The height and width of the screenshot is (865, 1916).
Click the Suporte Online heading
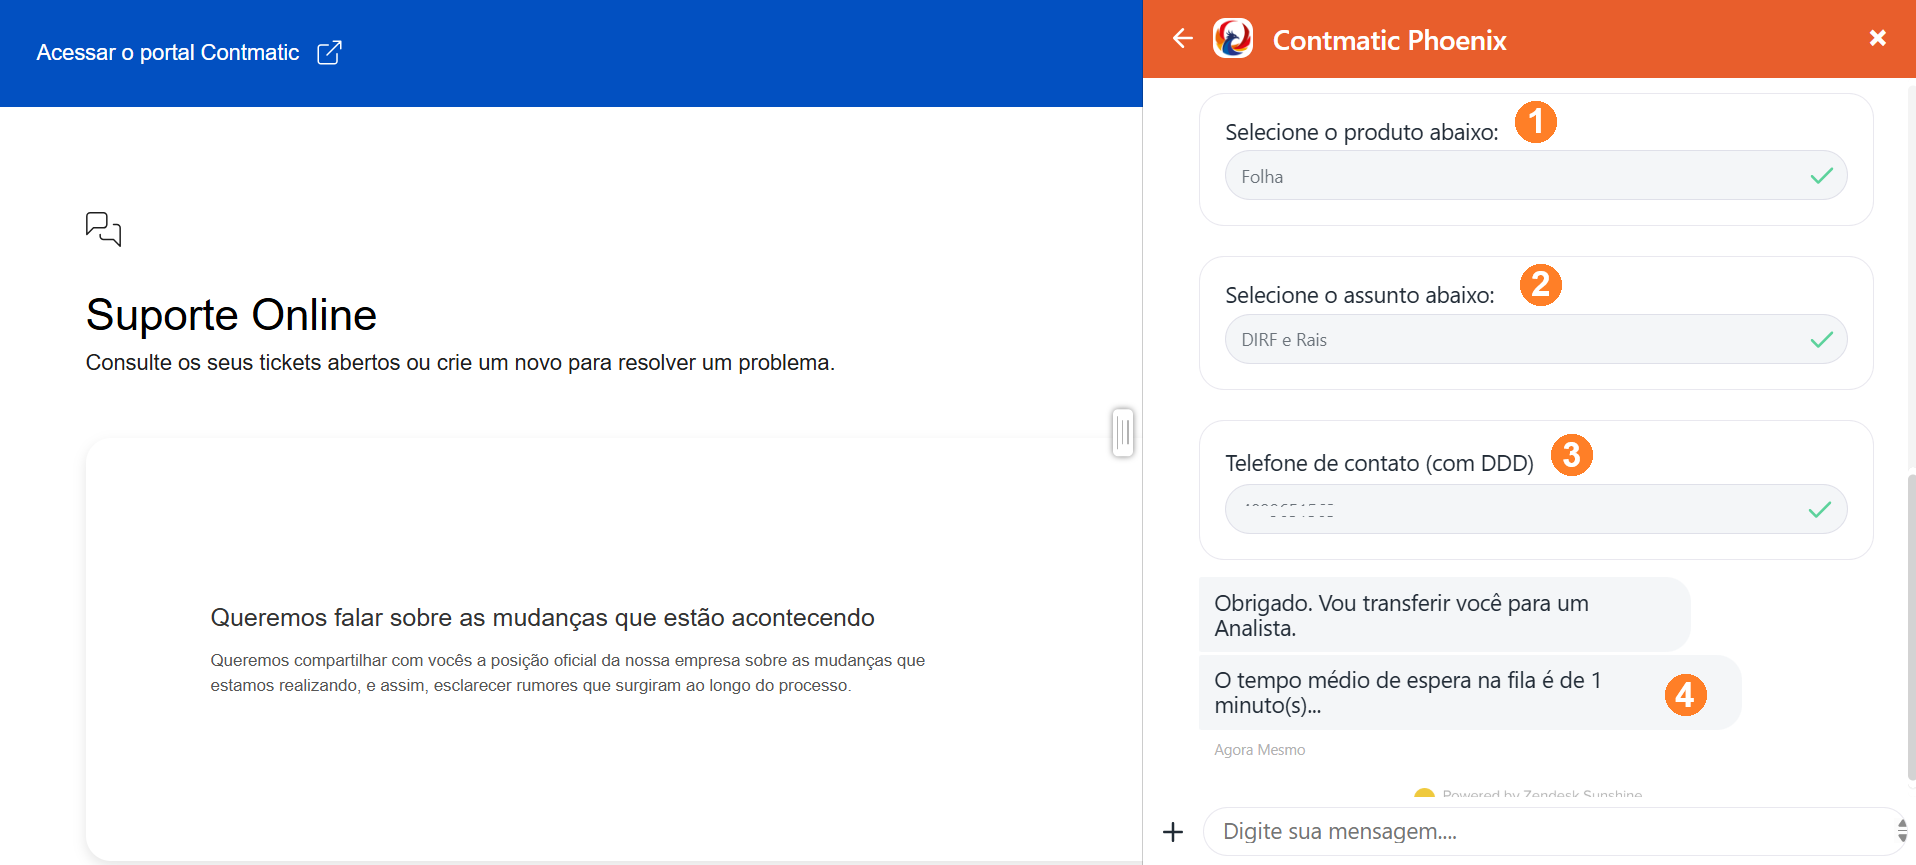click(231, 315)
